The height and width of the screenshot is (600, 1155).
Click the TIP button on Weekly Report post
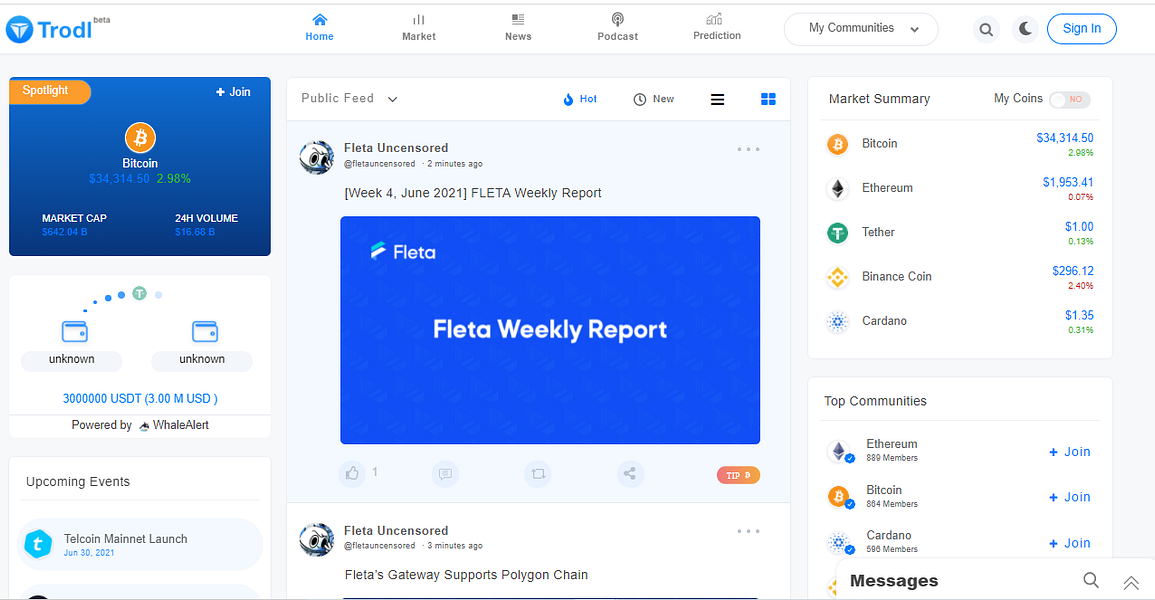point(738,476)
